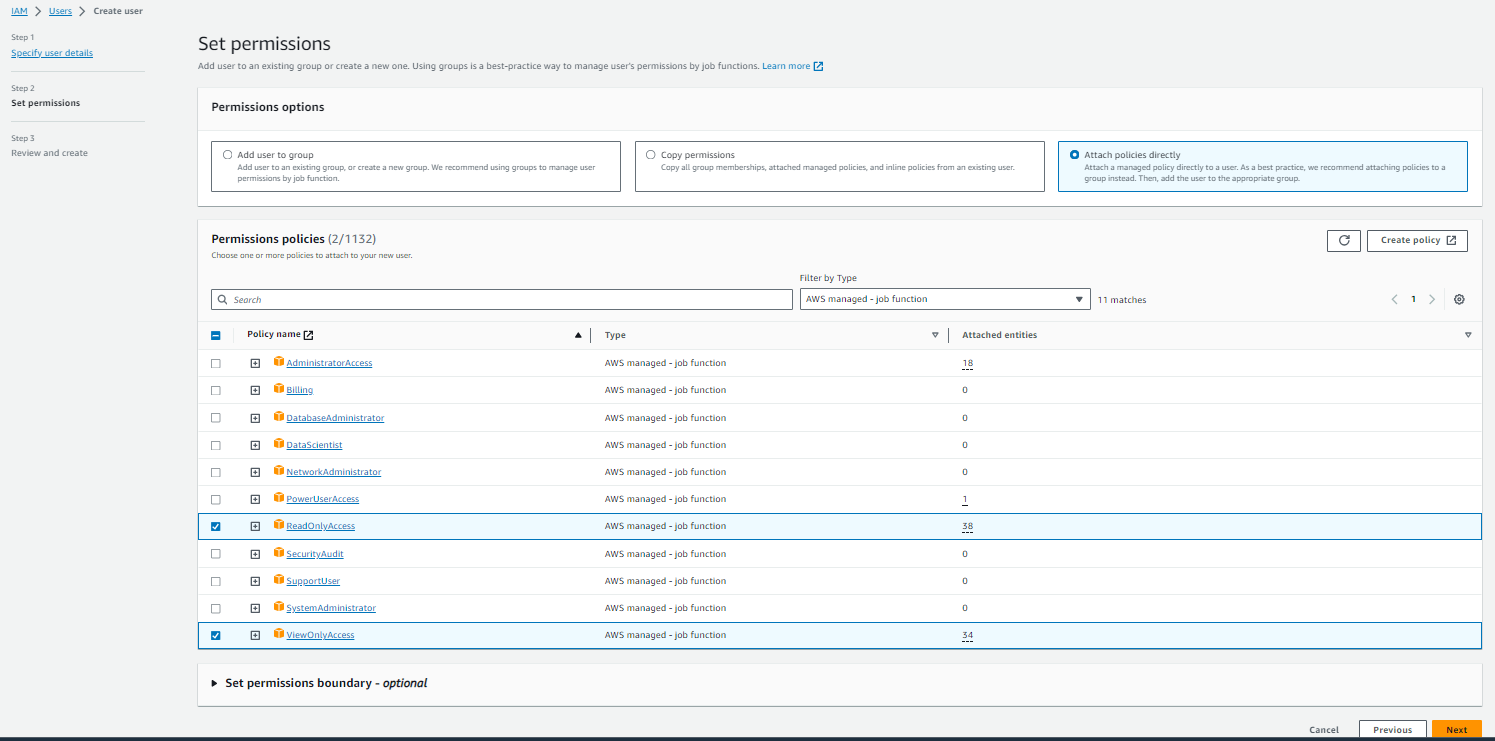Expand the PowerUserAccess policy row details
This screenshot has width=1495, height=741.
[x=255, y=499]
